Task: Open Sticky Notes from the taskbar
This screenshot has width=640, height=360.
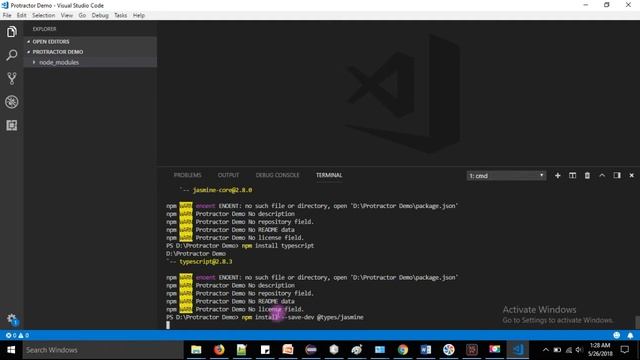Action: (265, 350)
